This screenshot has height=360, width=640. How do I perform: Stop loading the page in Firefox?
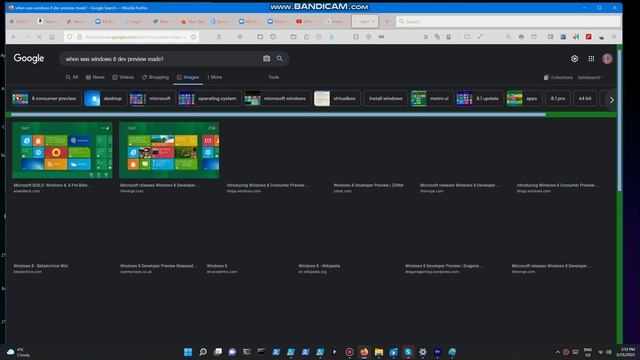click(x=39, y=37)
